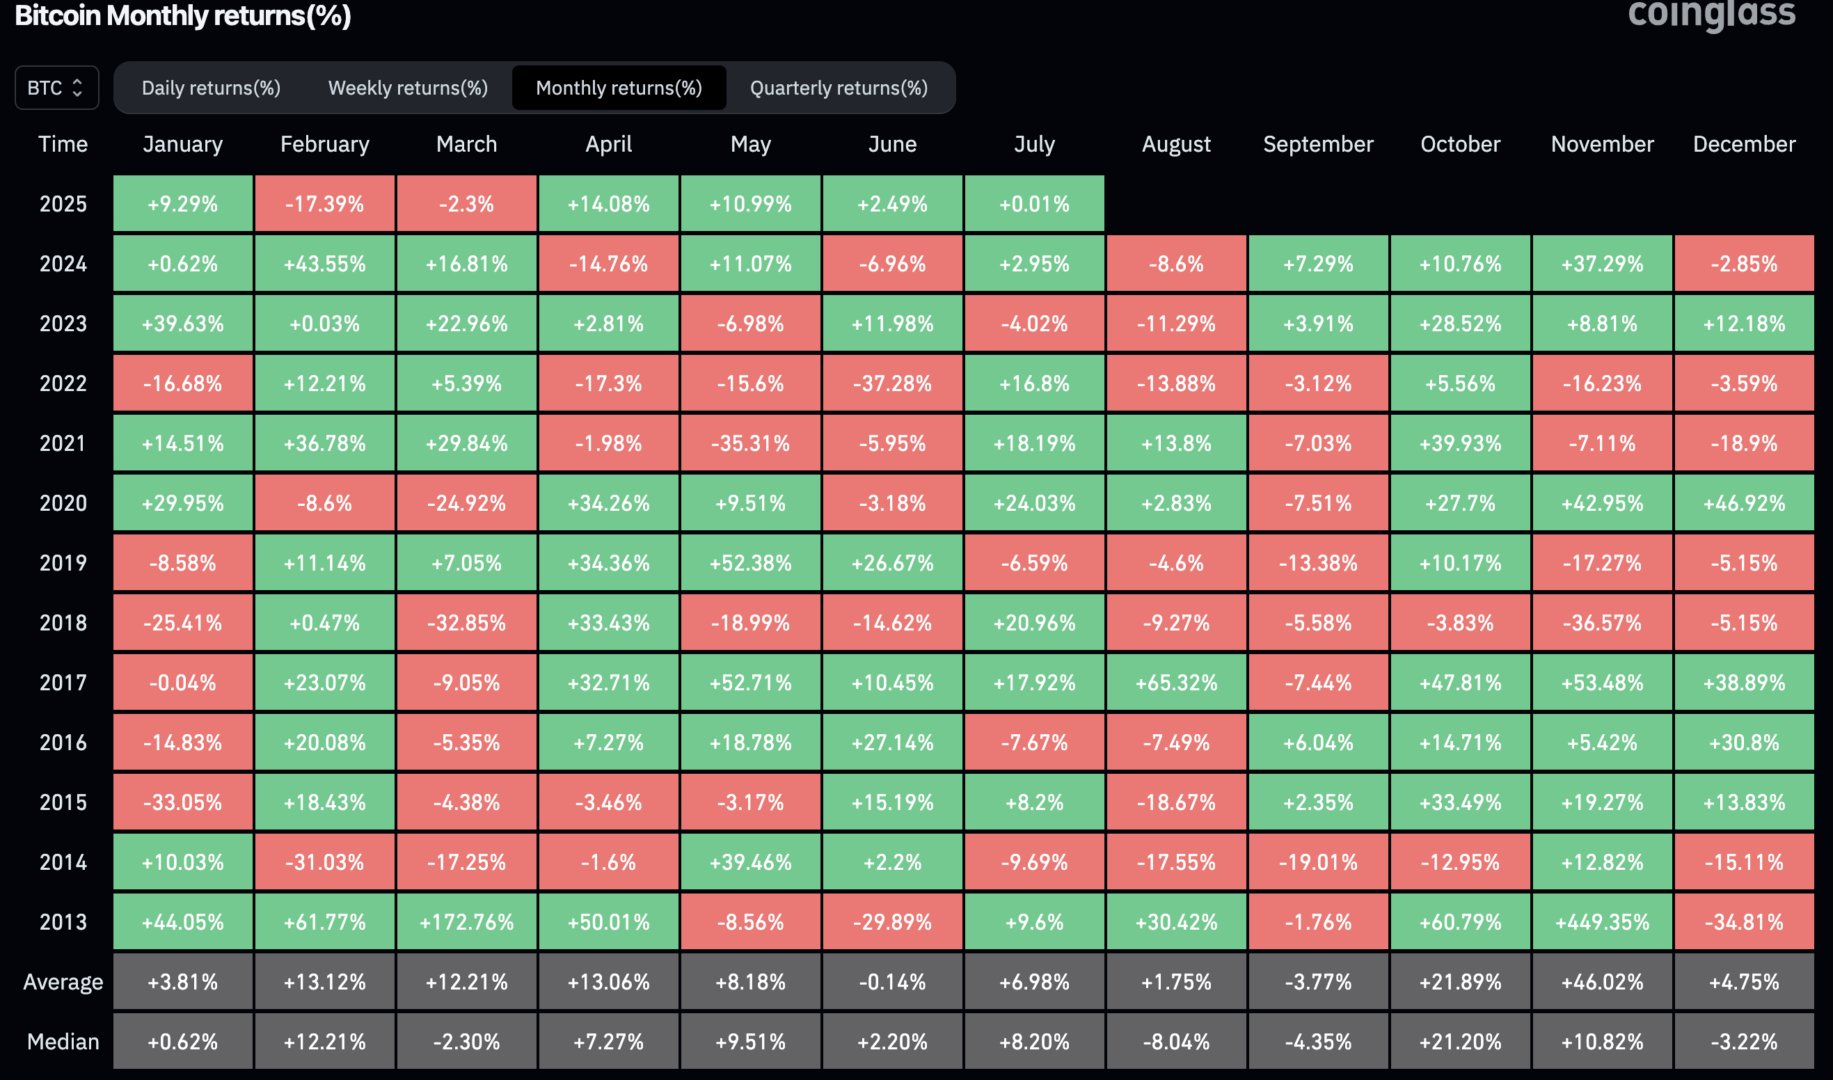Click the coinglass logo
This screenshot has height=1080, width=1833.
pyautogui.click(x=1711, y=15)
